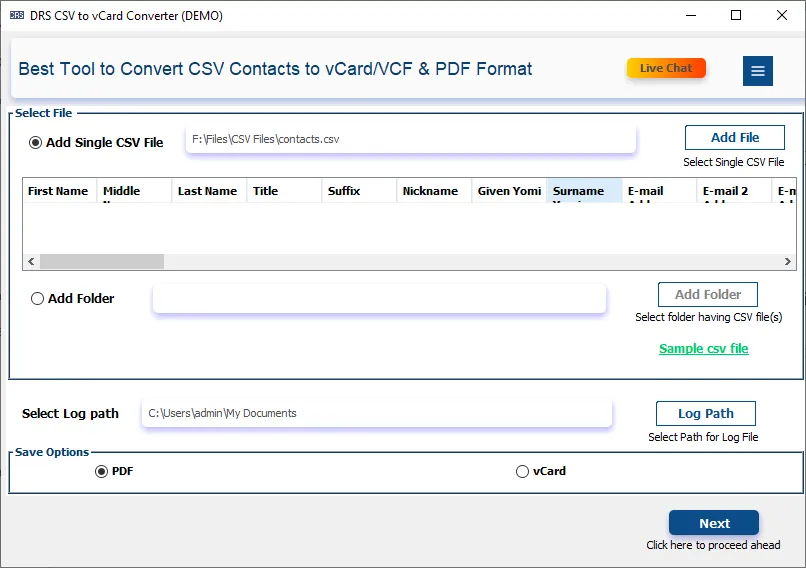The height and width of the screenshot is (568, 806).
Task: Click the CSV file path input field
Action: click(x=411, y=139)
